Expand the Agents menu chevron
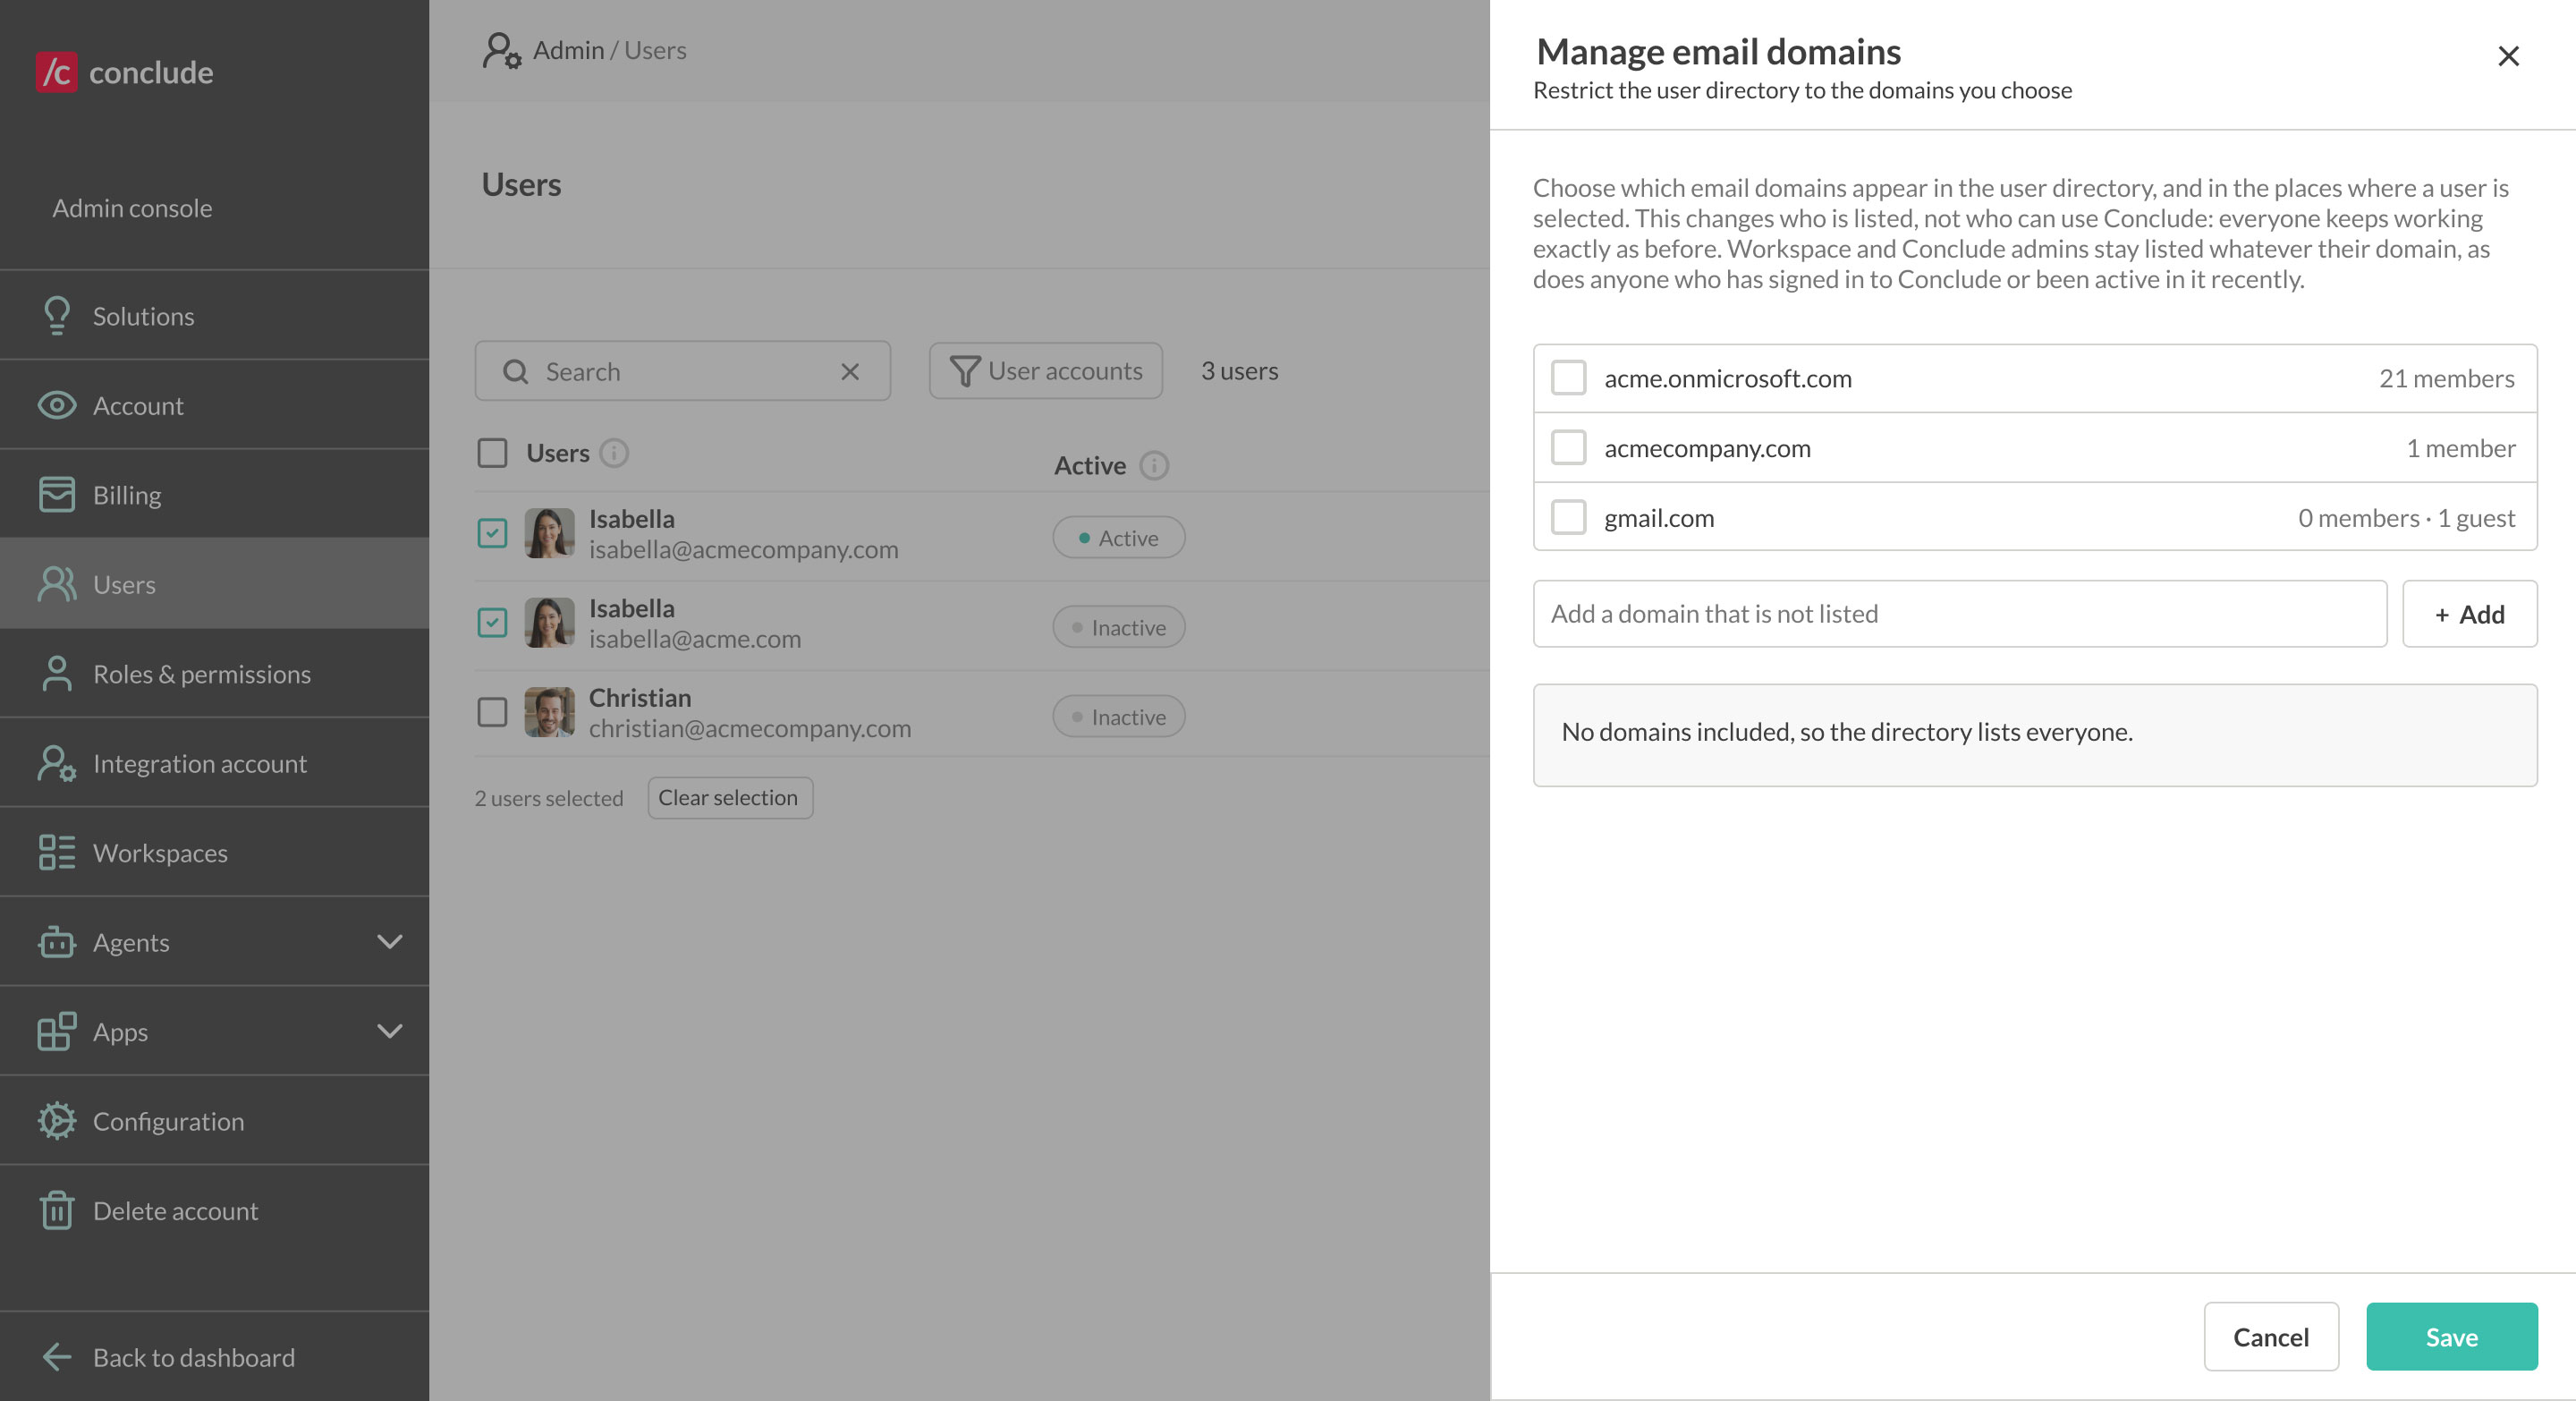This screenshot has height=1401, width=2576. [x=390, y=941]
